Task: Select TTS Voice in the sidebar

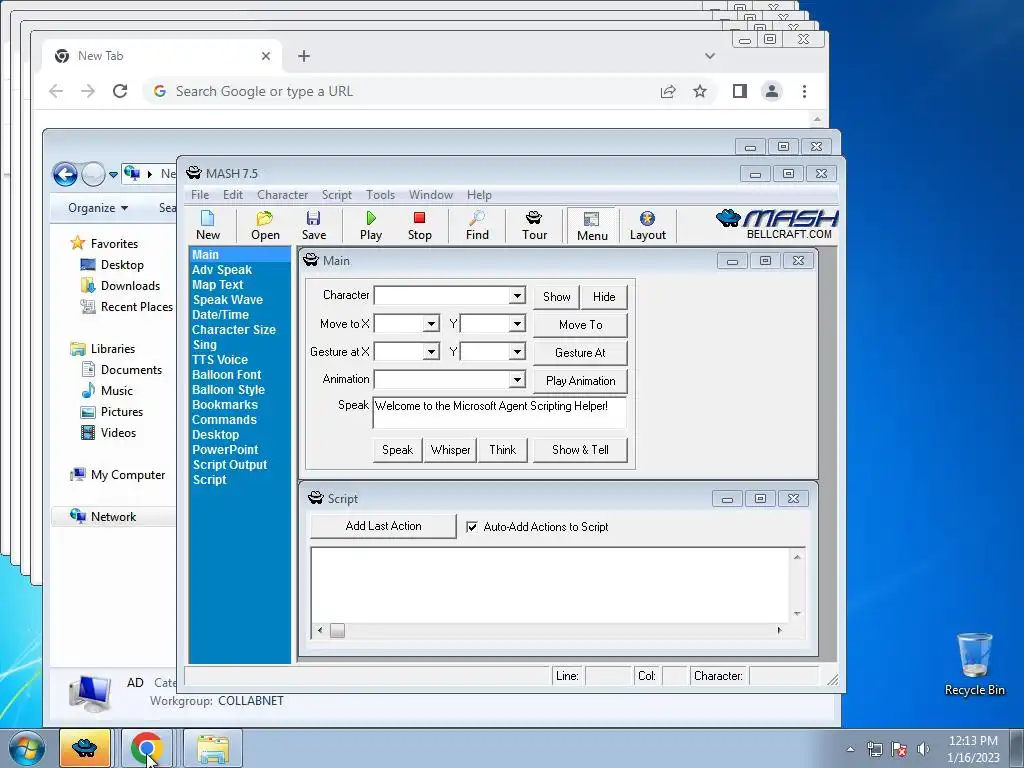Action: coord(219,360)
